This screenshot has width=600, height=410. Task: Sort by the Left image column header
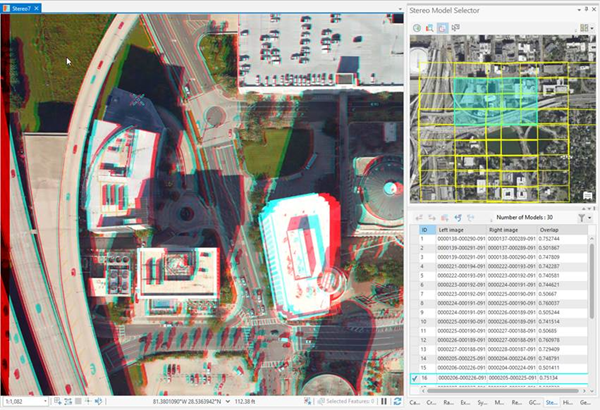coord(451,229)
